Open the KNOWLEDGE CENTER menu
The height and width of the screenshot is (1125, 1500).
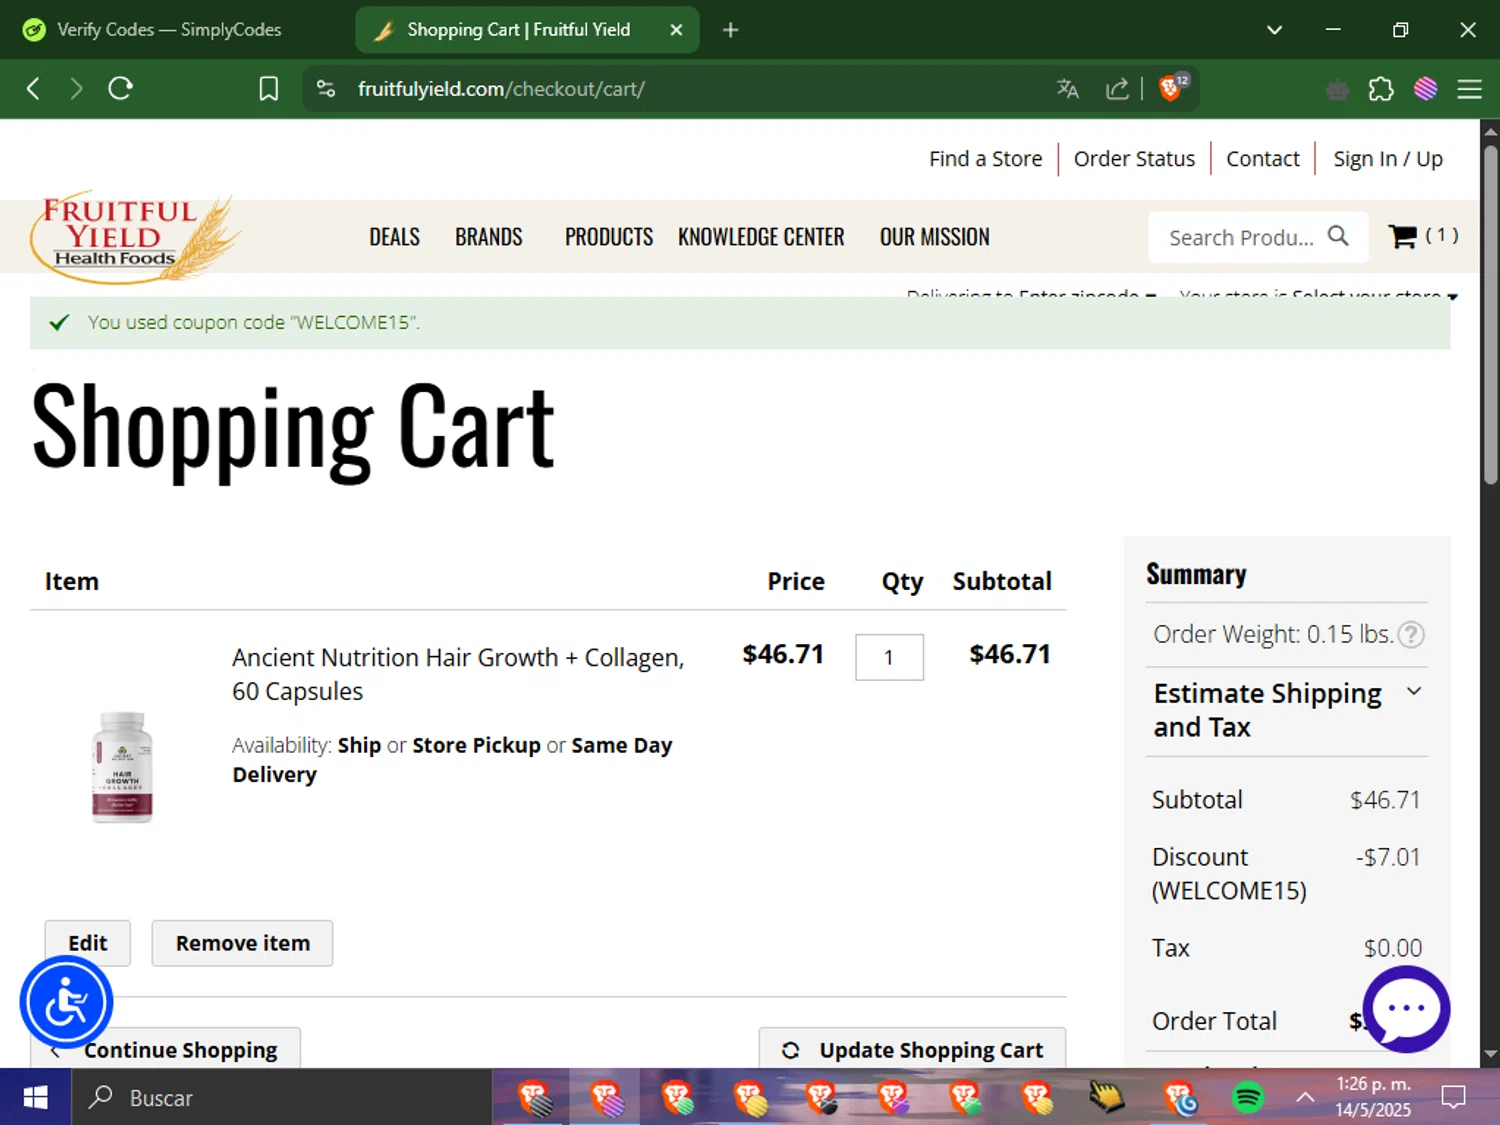[761, 237]
